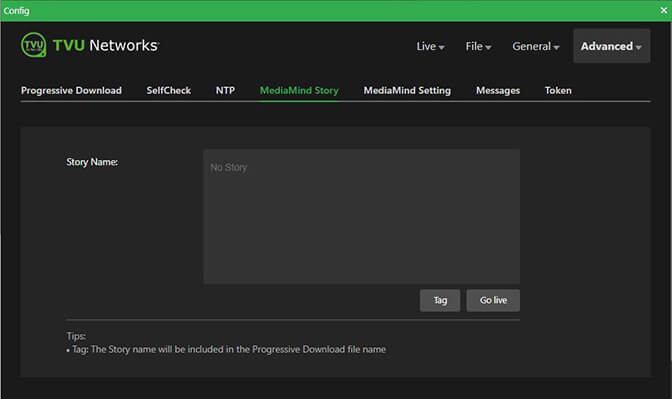
Task: Click the Config window title
Action: [x=16, y=11]
